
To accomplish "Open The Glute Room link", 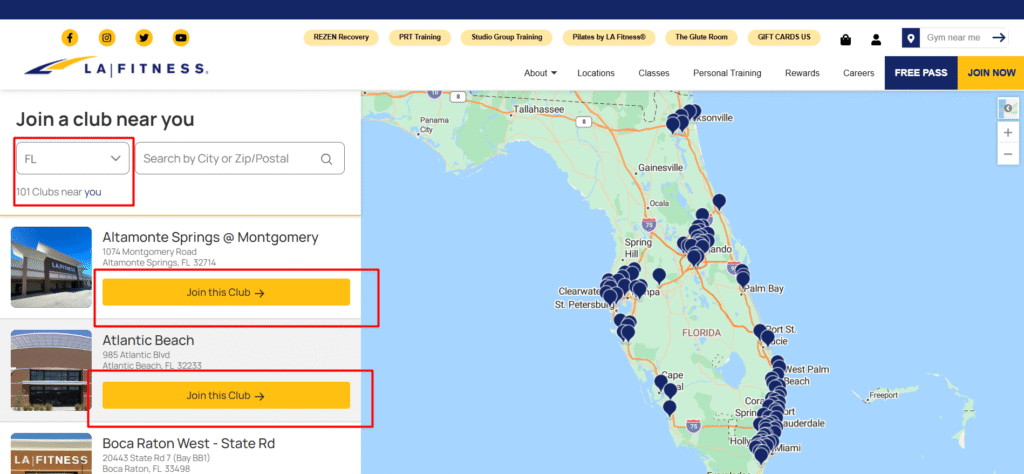I will point(701,37).
